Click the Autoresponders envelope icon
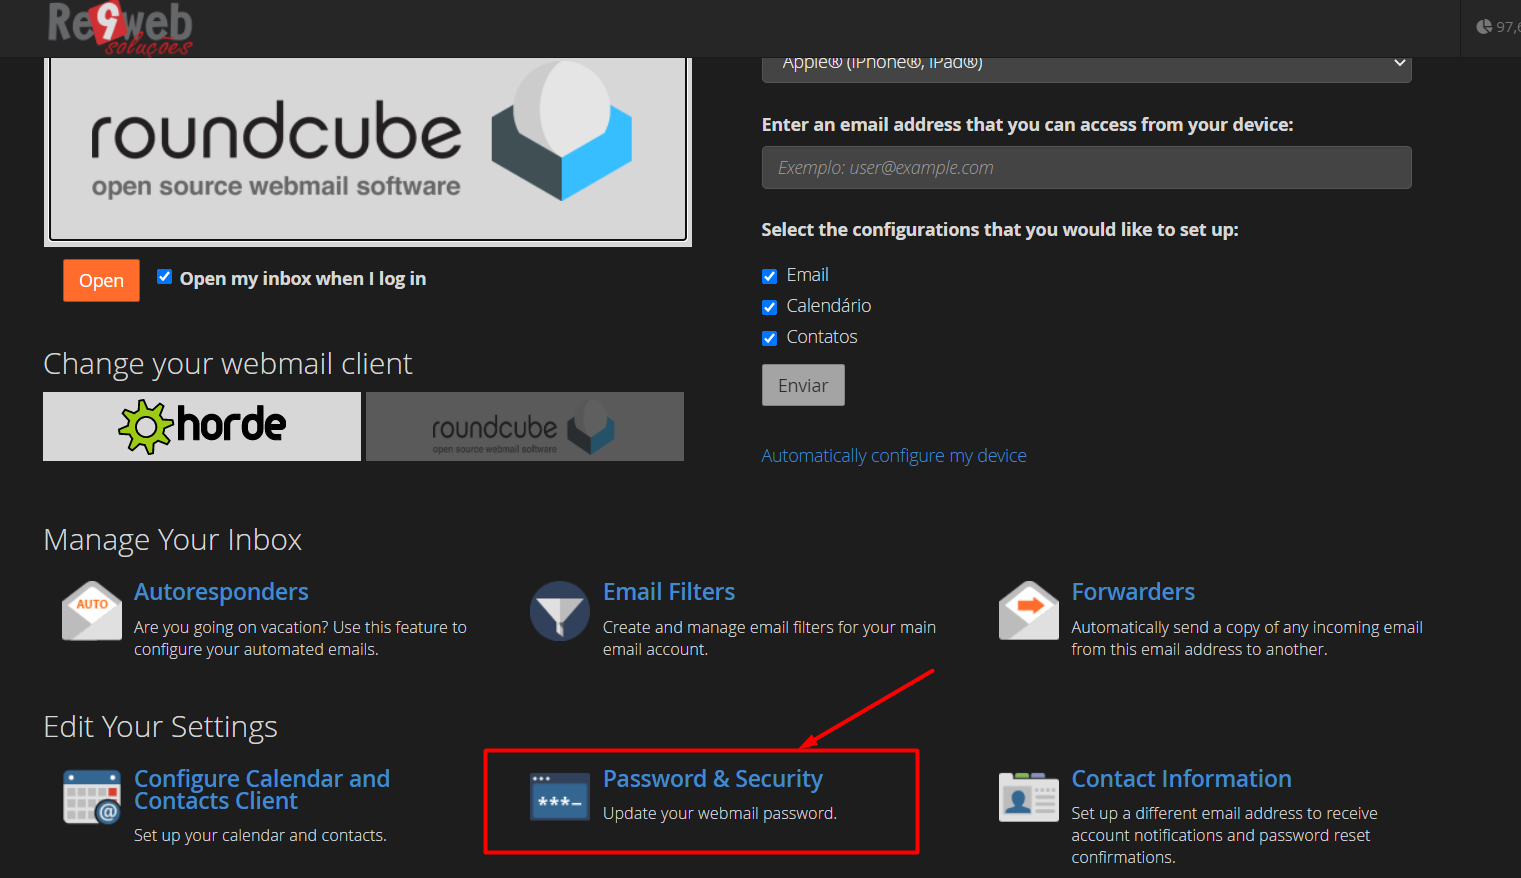1521x878 pixels. click(x=92, y=611)
